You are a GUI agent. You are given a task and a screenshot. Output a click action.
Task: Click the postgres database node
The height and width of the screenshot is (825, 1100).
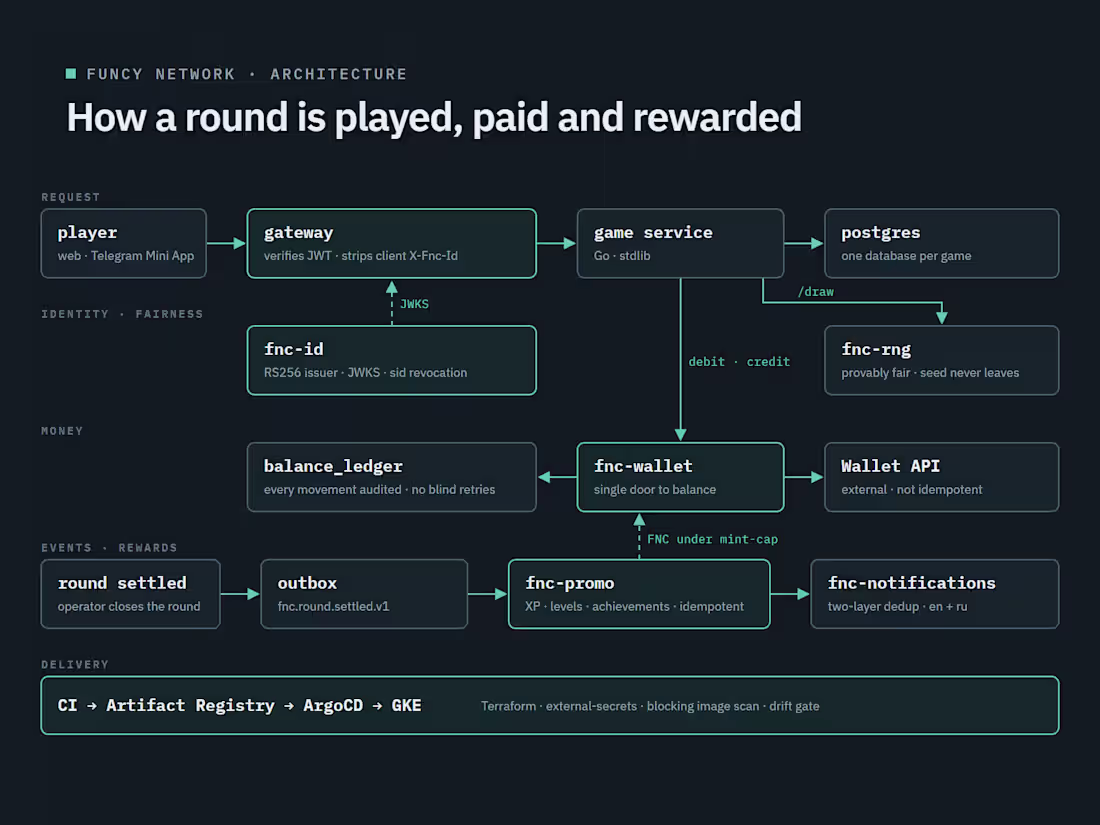tap(941, 243)
